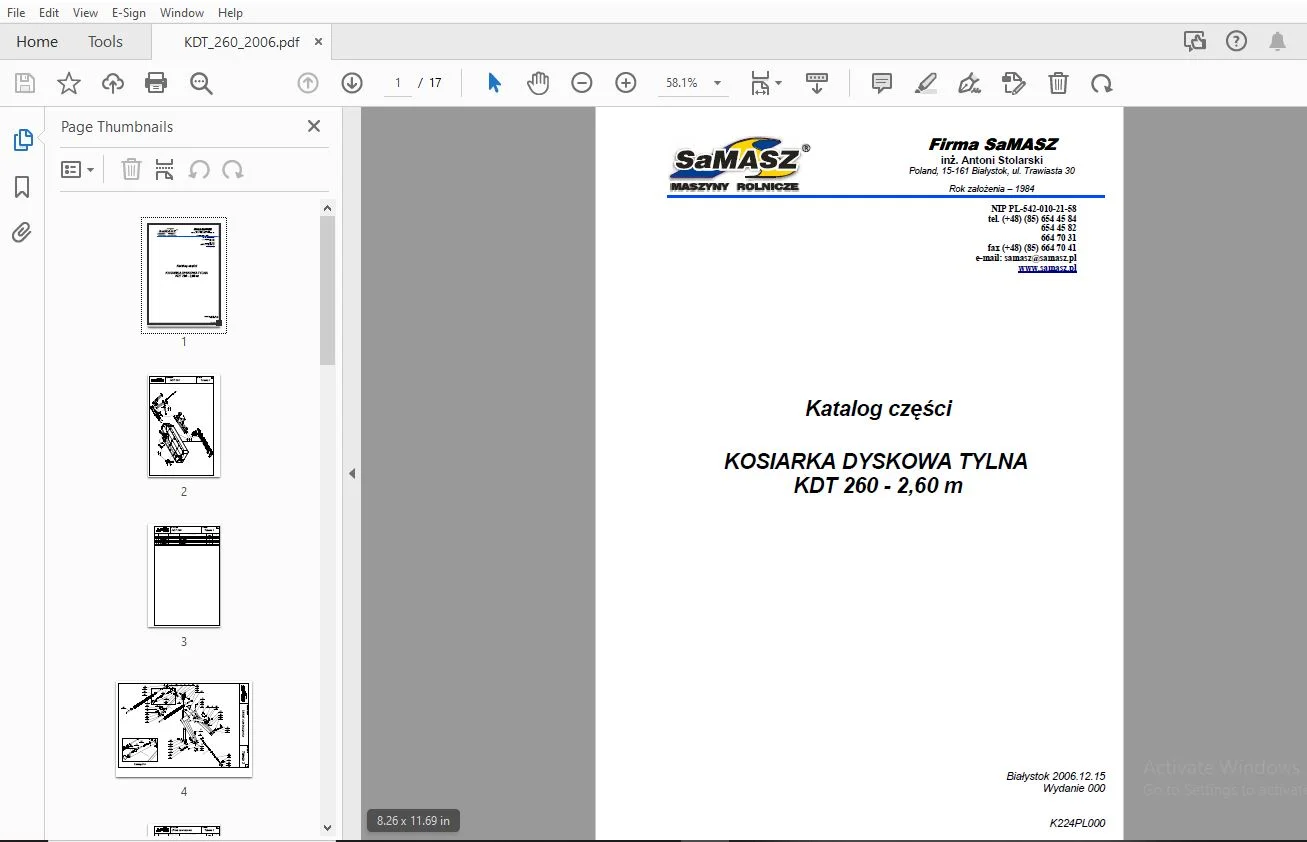Bookmark this file with the star icon
The width and height of the screenshot is (1307, 842).
69,83
